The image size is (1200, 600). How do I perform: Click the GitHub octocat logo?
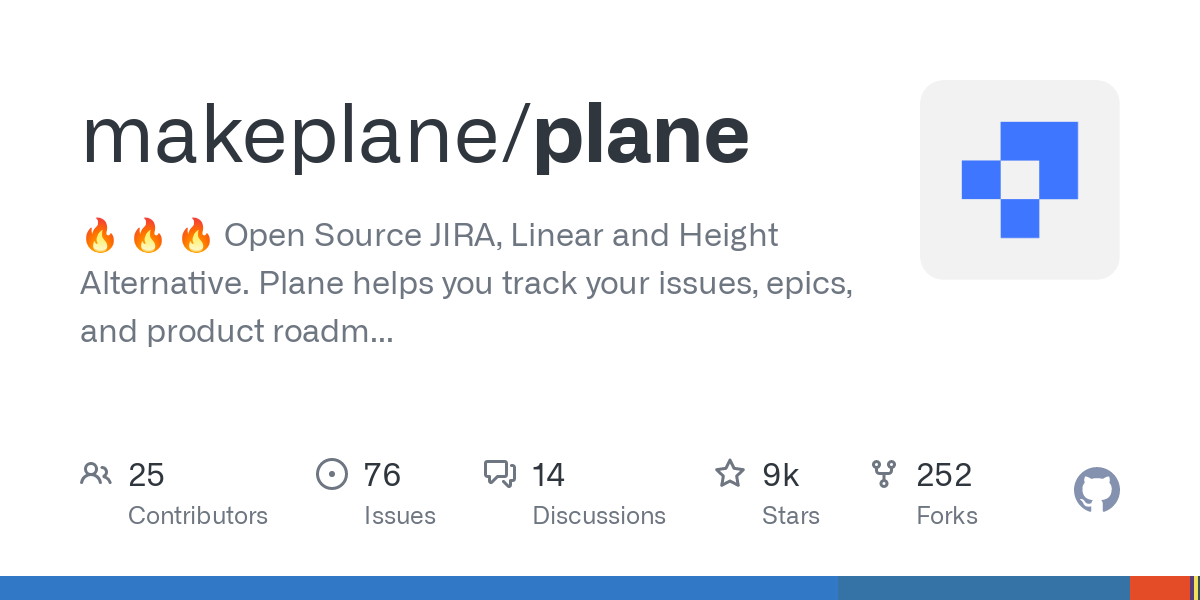point(1096,490)
